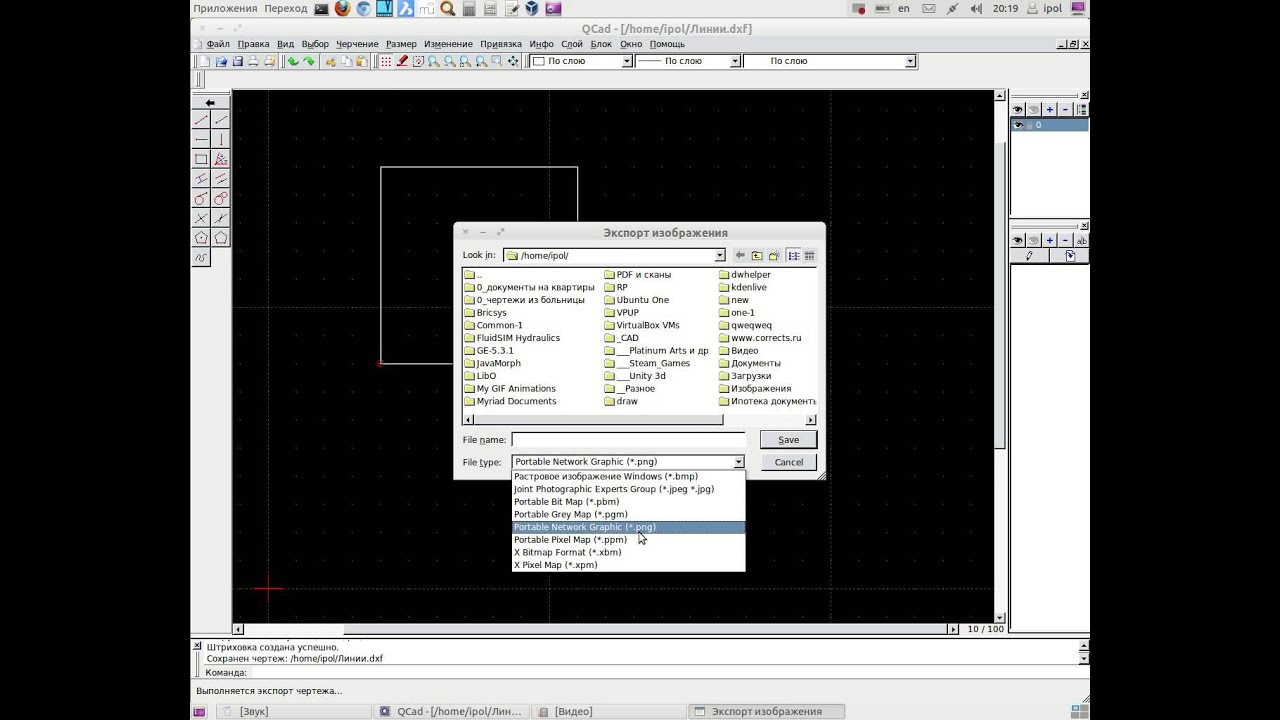This screenshot has width=1280, height=720.
Task: Choose Joint Photographic Experts Group (*.jpeg *.jpg)
Action: coord(628,489)
